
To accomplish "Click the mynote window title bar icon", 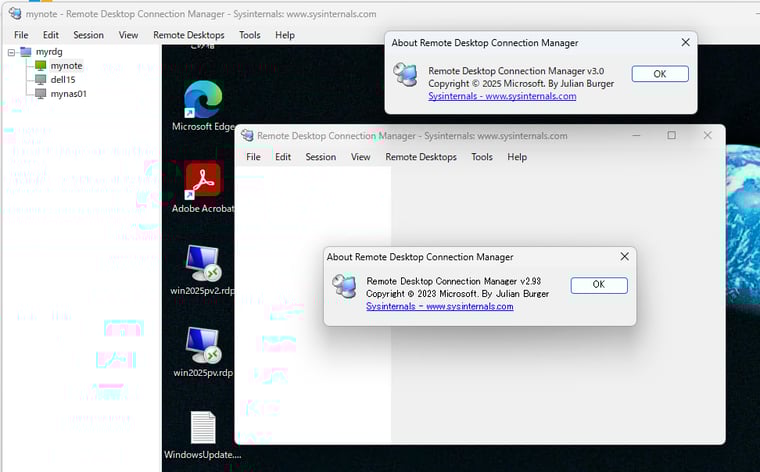I will (15, 14).
